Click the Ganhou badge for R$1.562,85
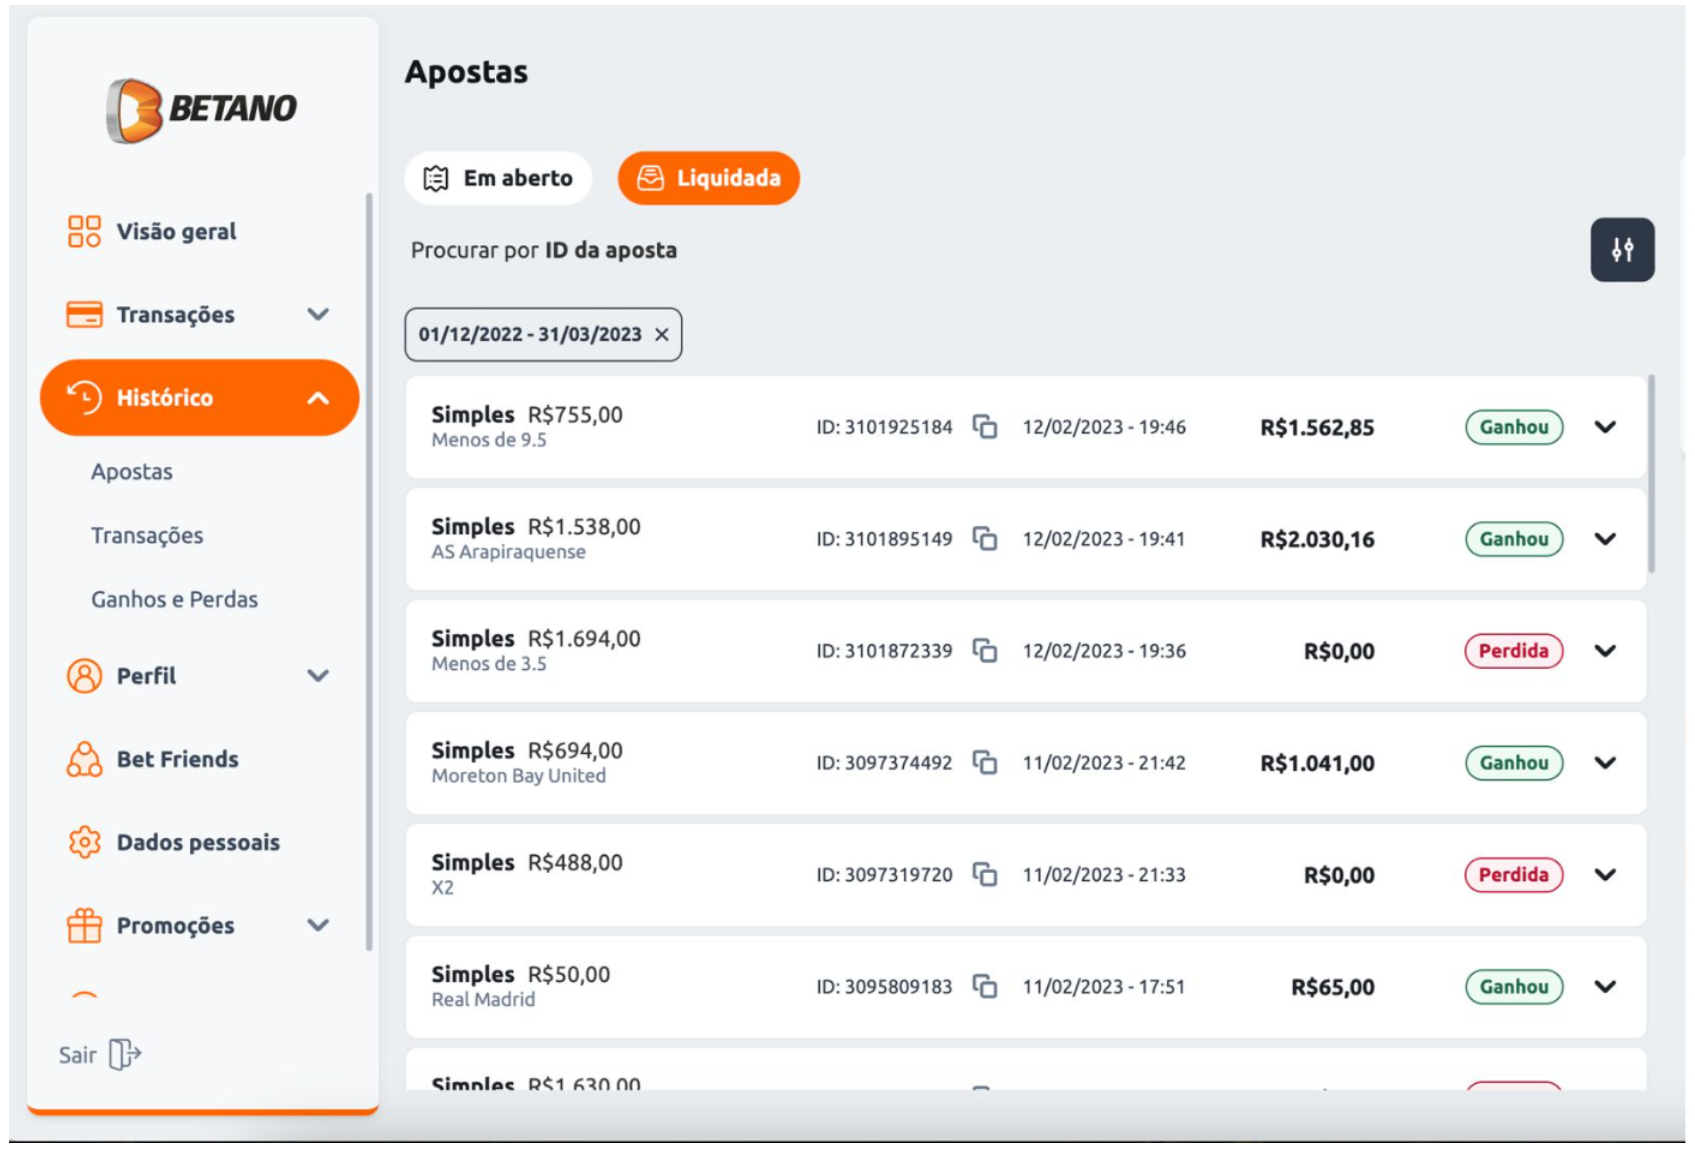This screenshot has width=1695, height=1149. click(1514, 427)
